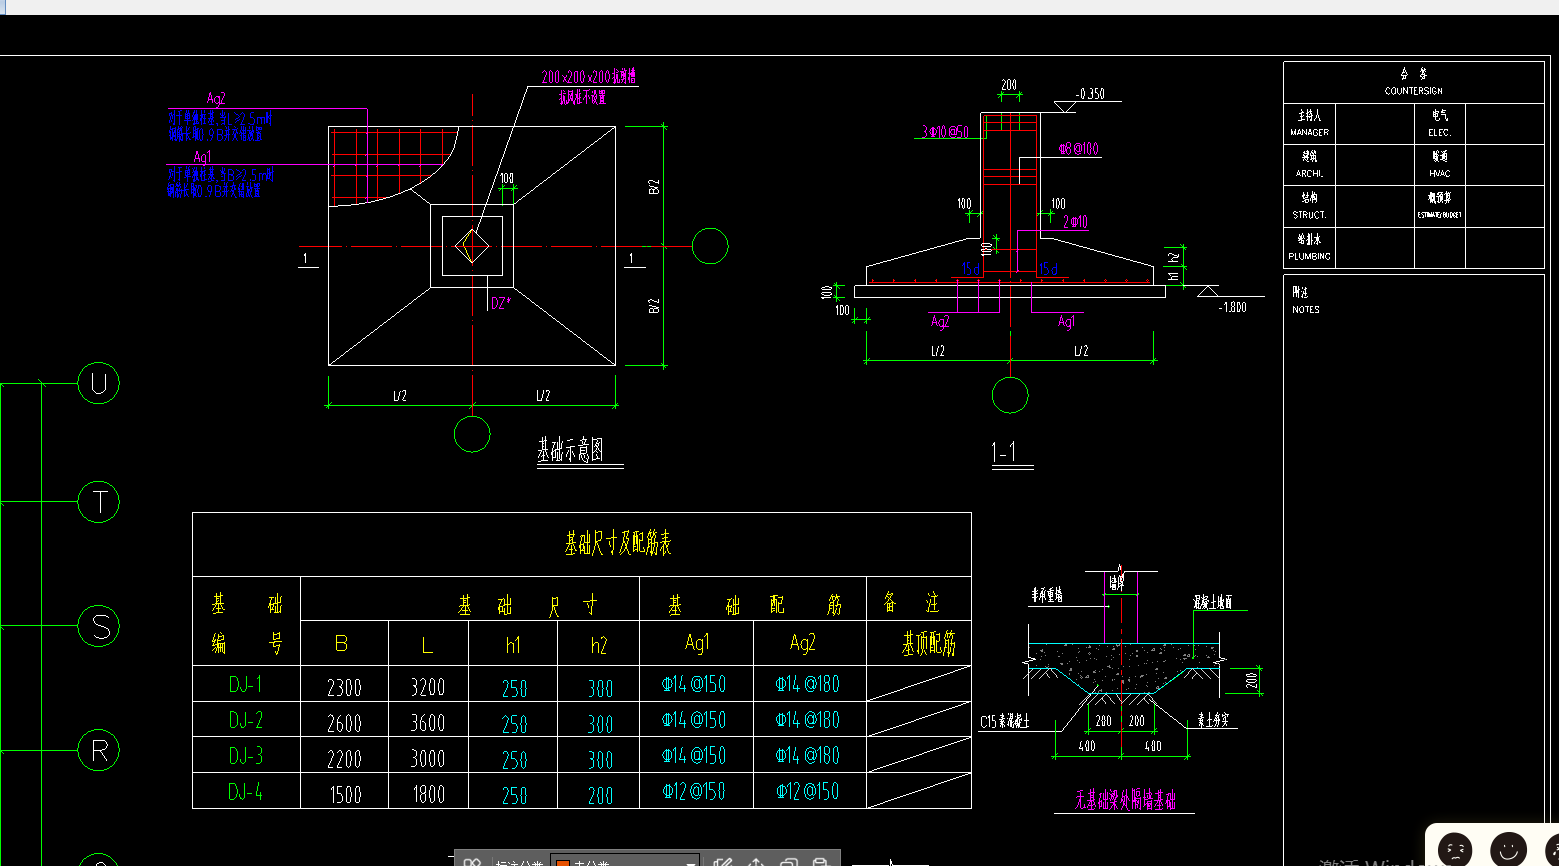Click the value 3200 in DJ-1 row

428,688
